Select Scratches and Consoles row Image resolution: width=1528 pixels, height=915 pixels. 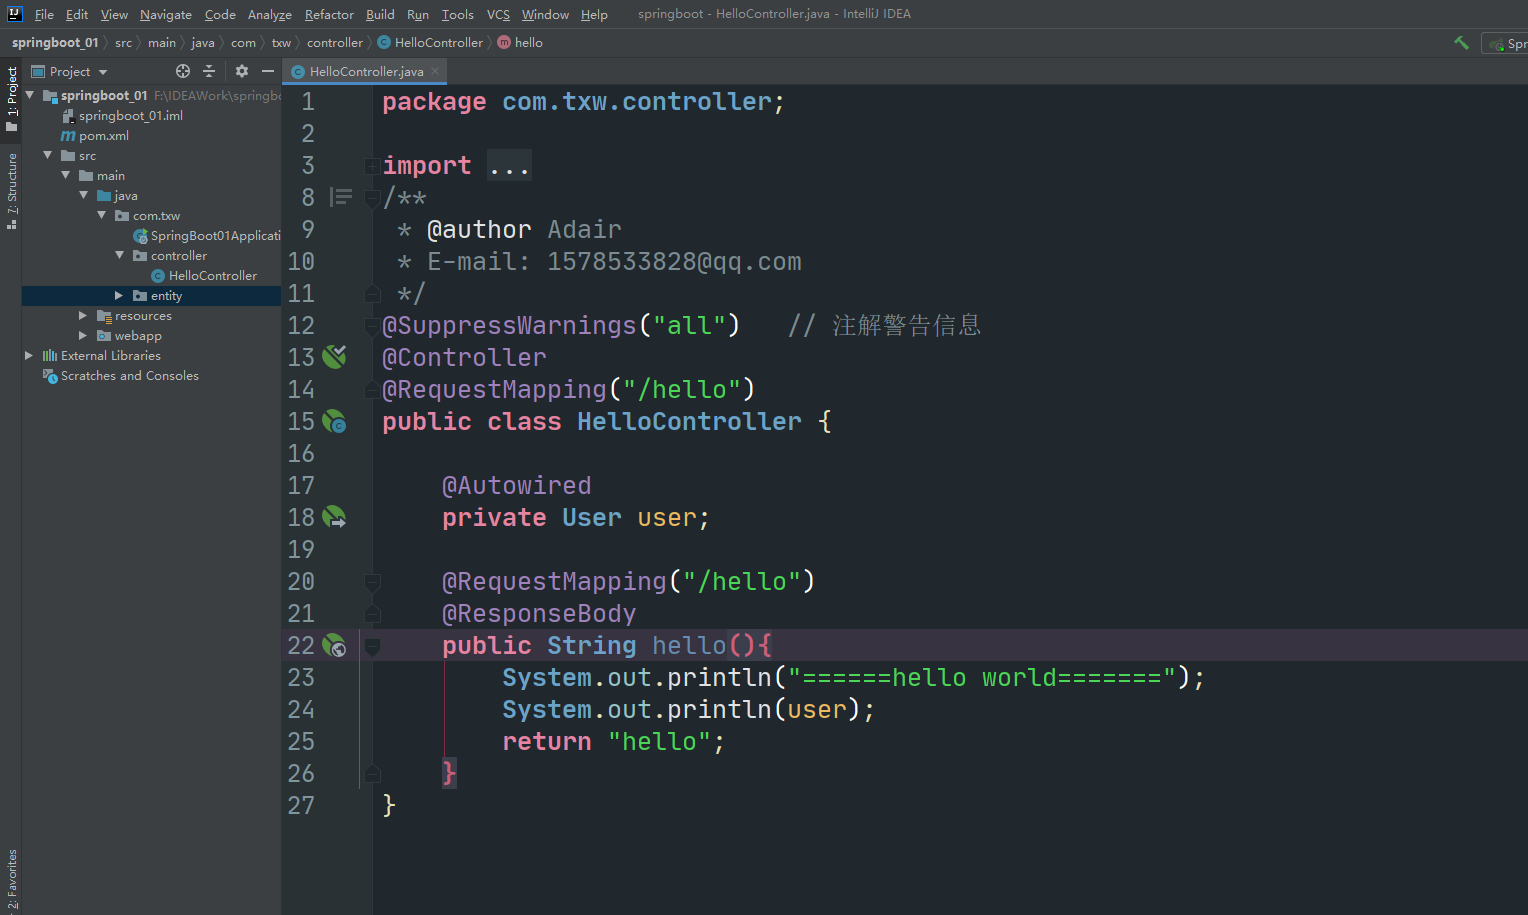[x=151, y=375]
